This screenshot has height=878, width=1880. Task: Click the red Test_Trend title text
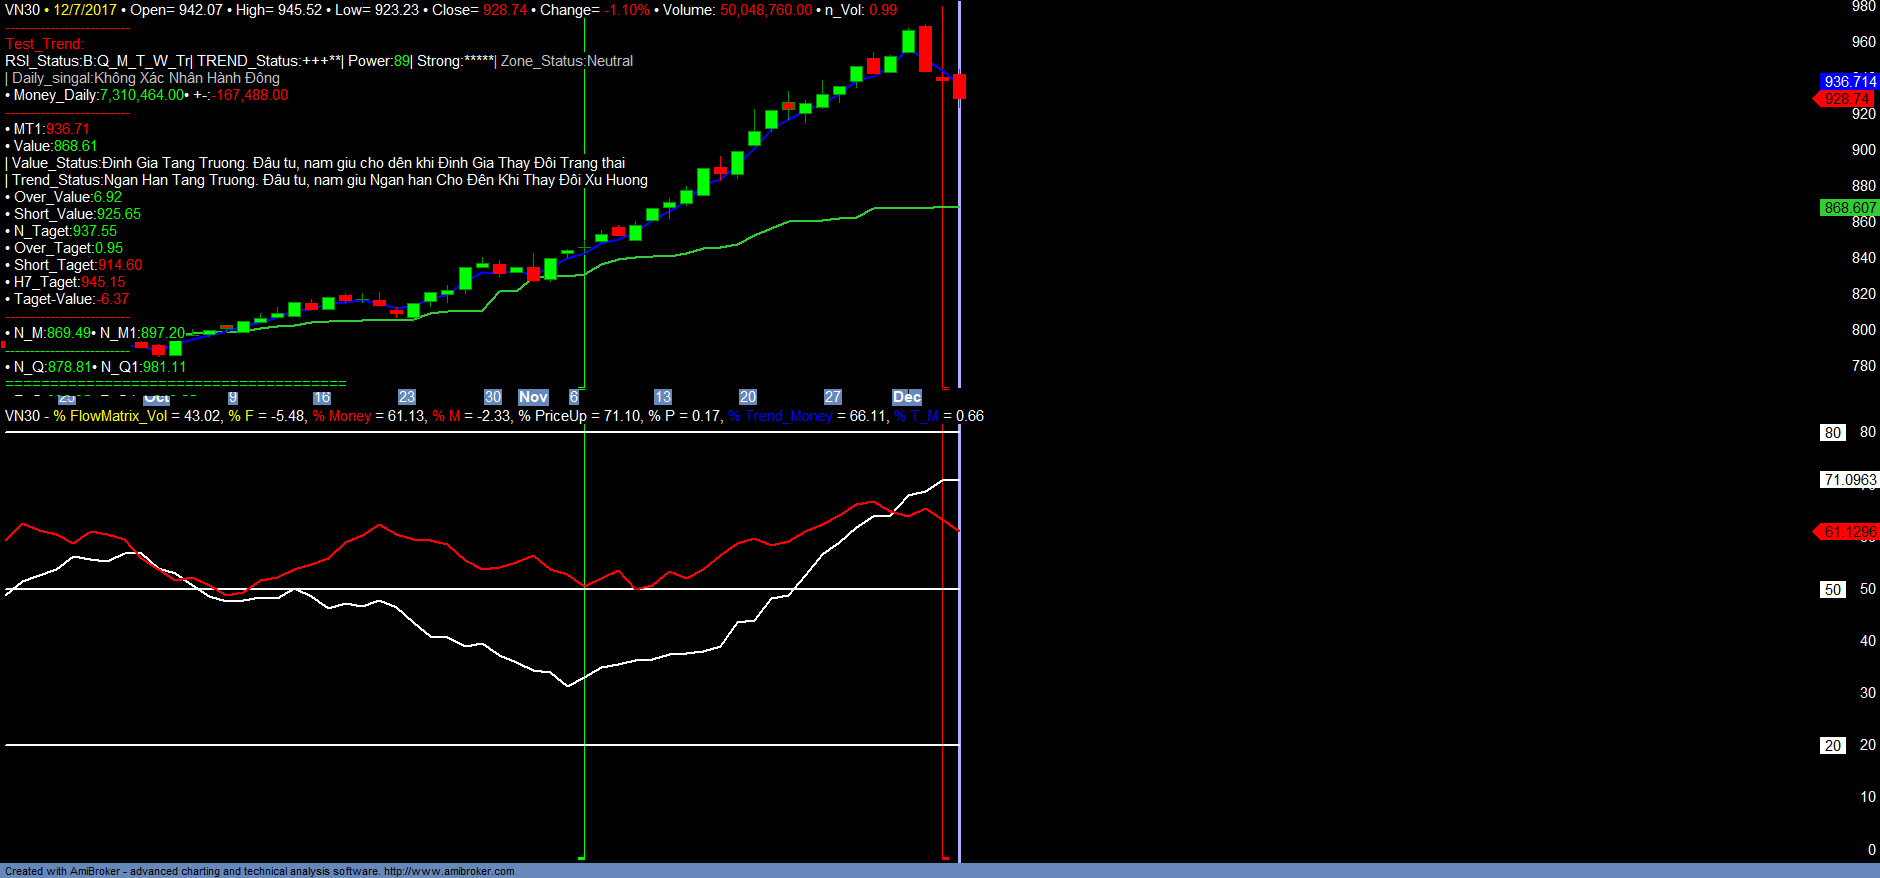pos(44,44)
